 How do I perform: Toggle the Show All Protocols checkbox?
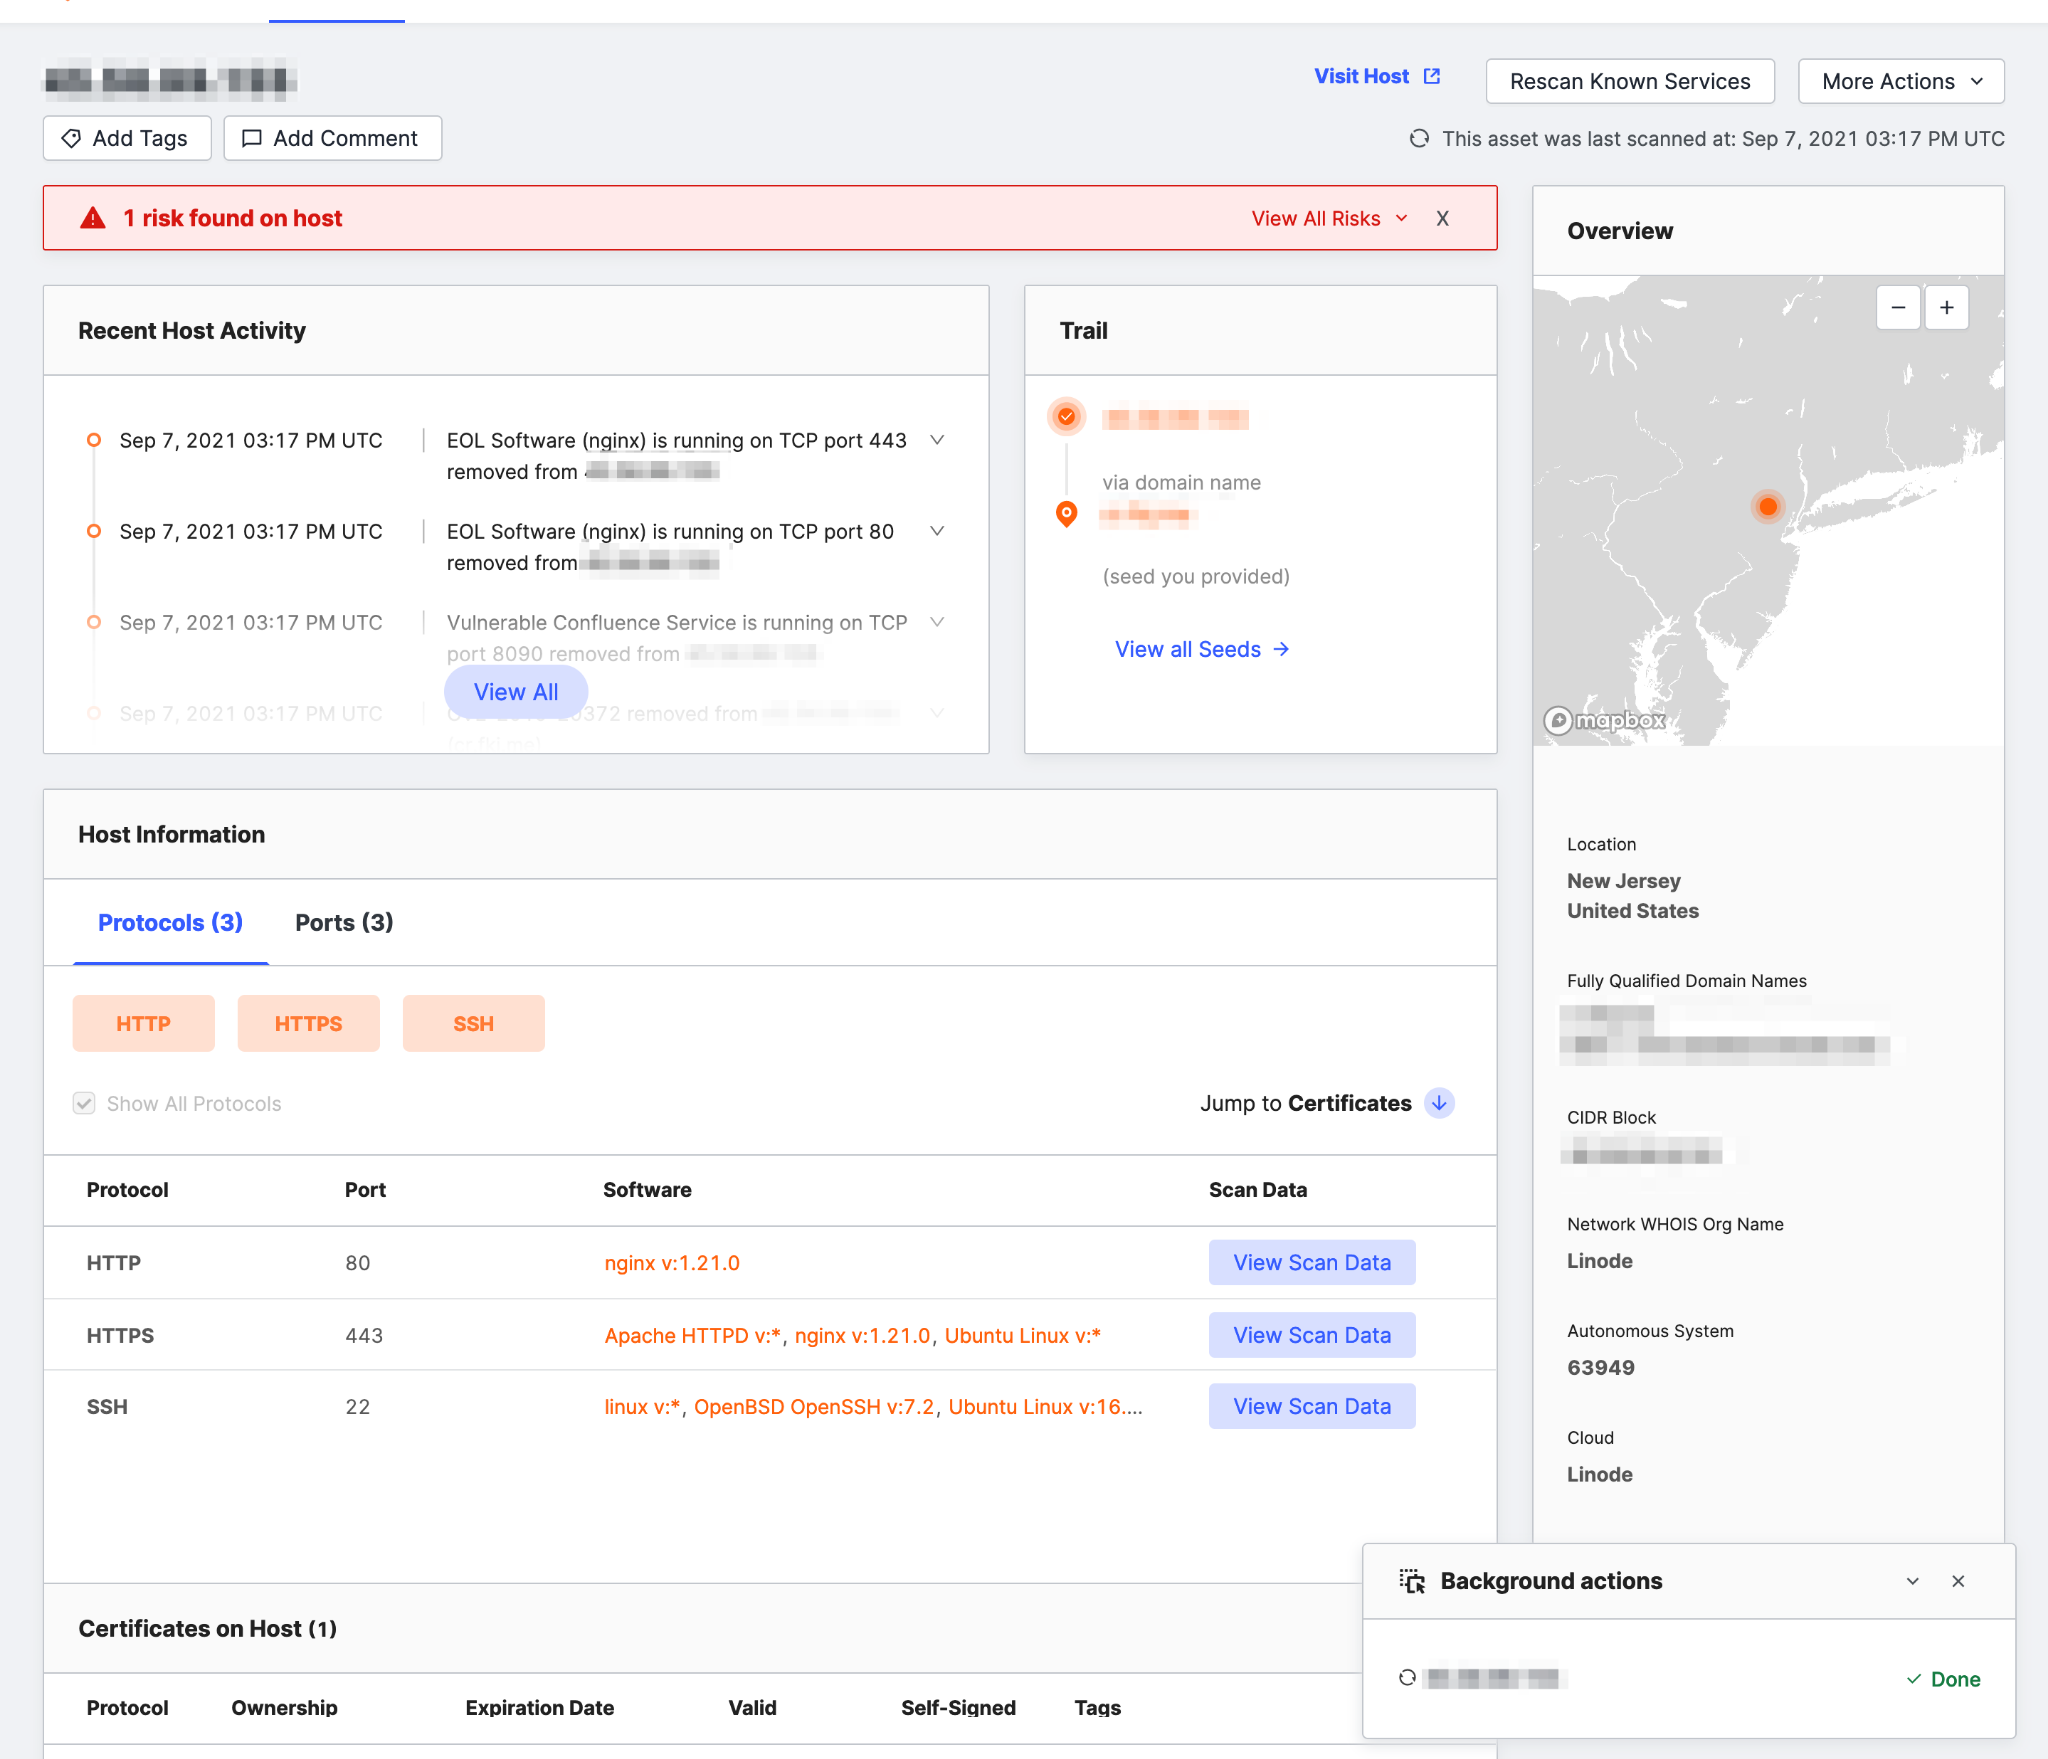click(x=84, y=1103)
